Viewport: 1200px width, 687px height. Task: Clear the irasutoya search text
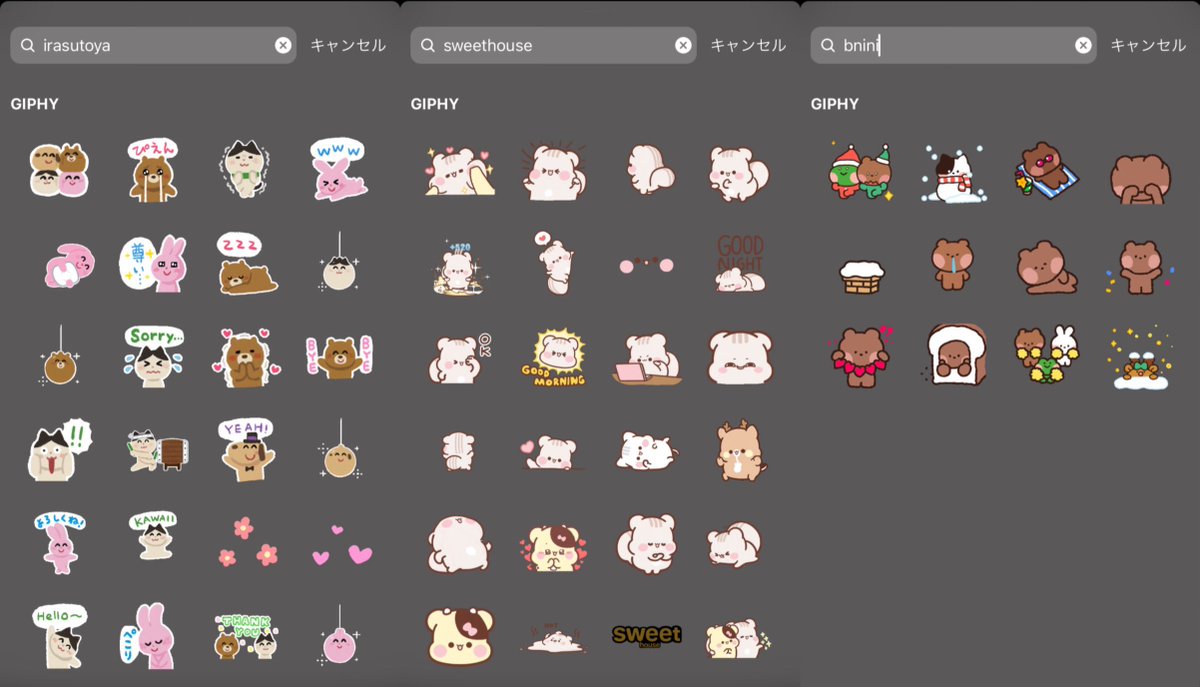point(283,45)
